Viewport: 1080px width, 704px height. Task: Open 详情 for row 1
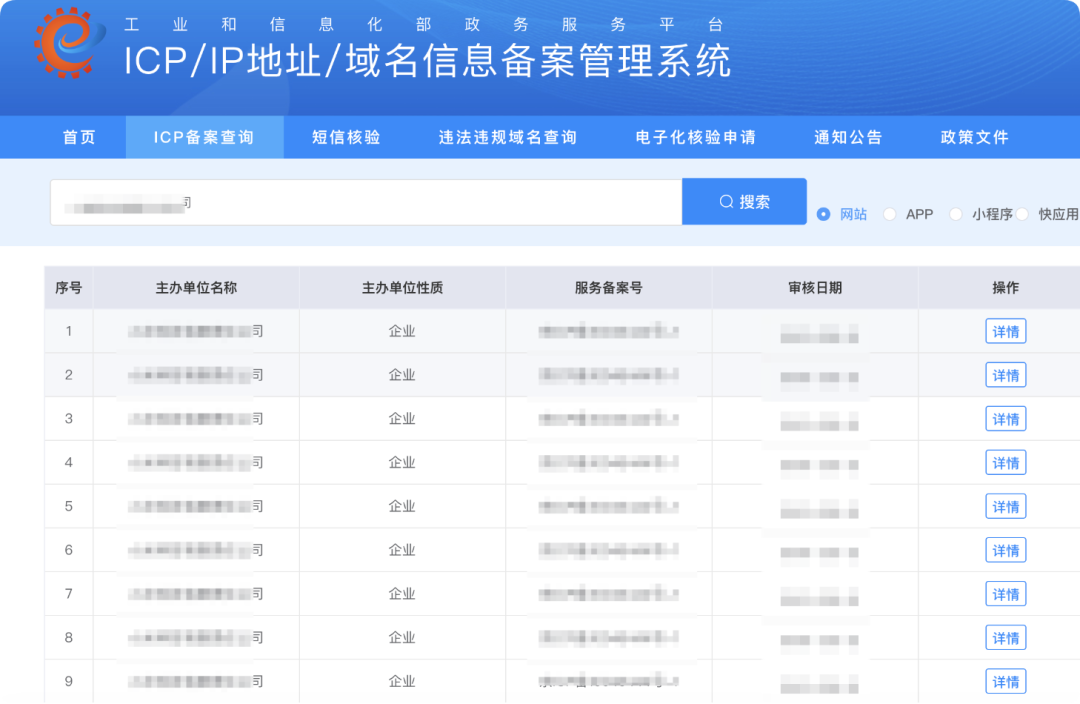coord(1006,331)
